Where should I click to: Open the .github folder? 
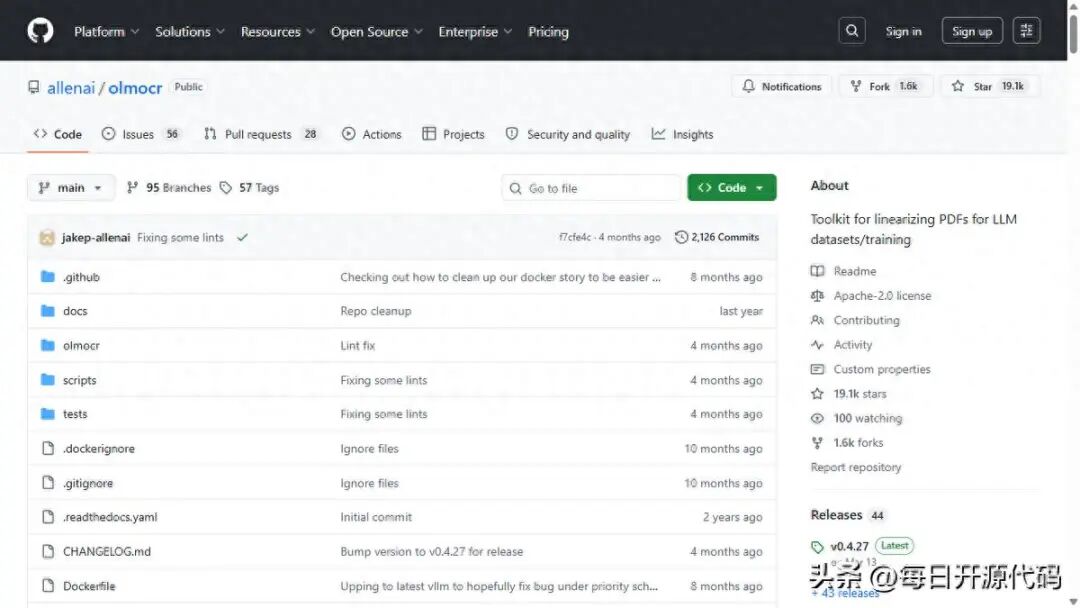81,277
